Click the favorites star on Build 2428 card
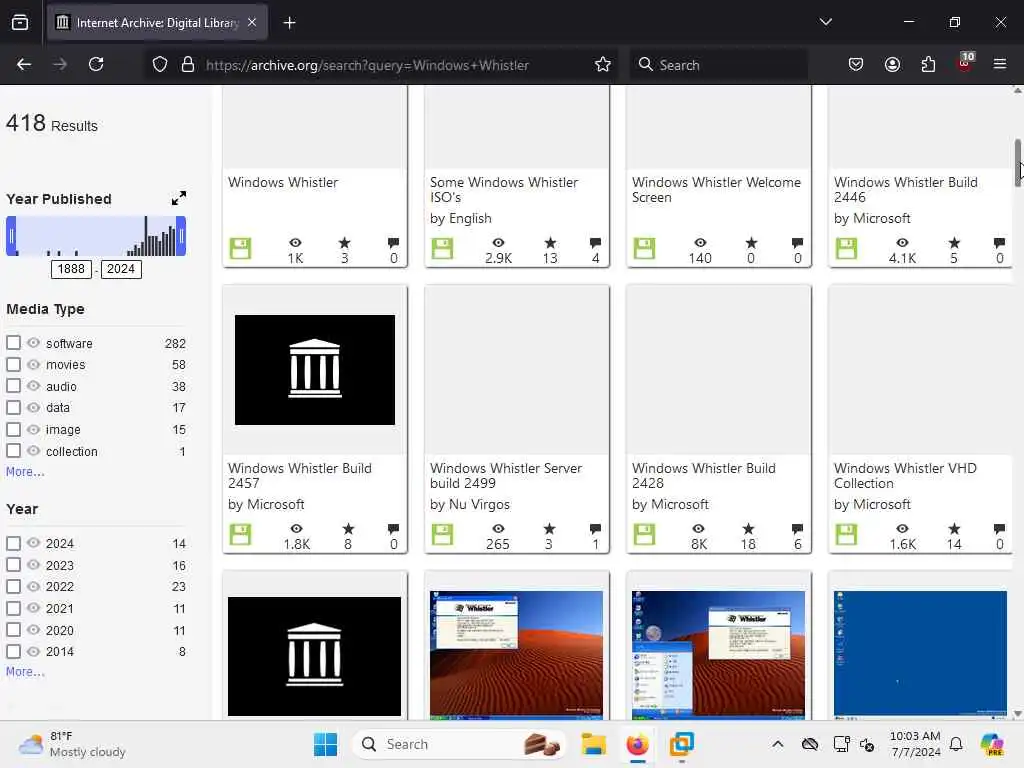This screenshot has width=1024, height=768. 748,528
